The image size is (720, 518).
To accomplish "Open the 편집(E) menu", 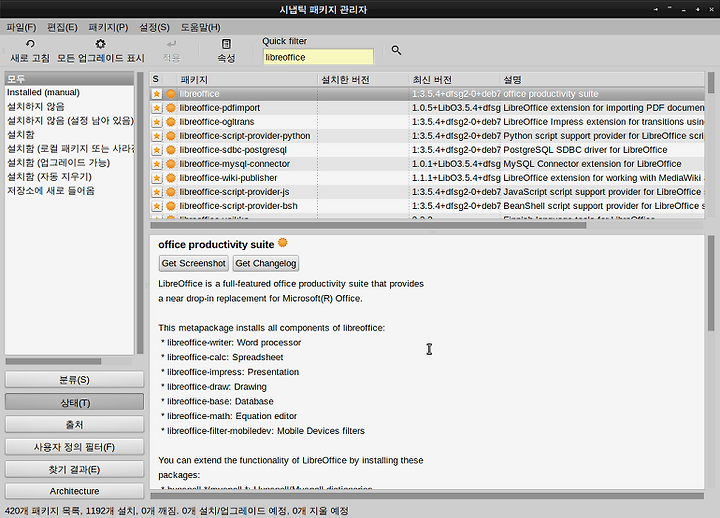I will (62, 27).
